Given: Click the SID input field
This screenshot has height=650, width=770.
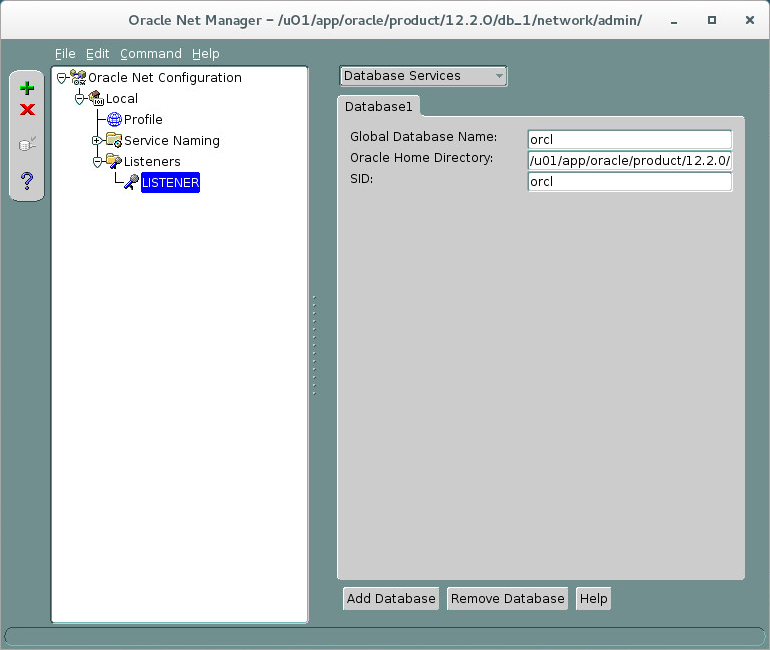Looking at the screenshot, I should (x=630, y=182).
